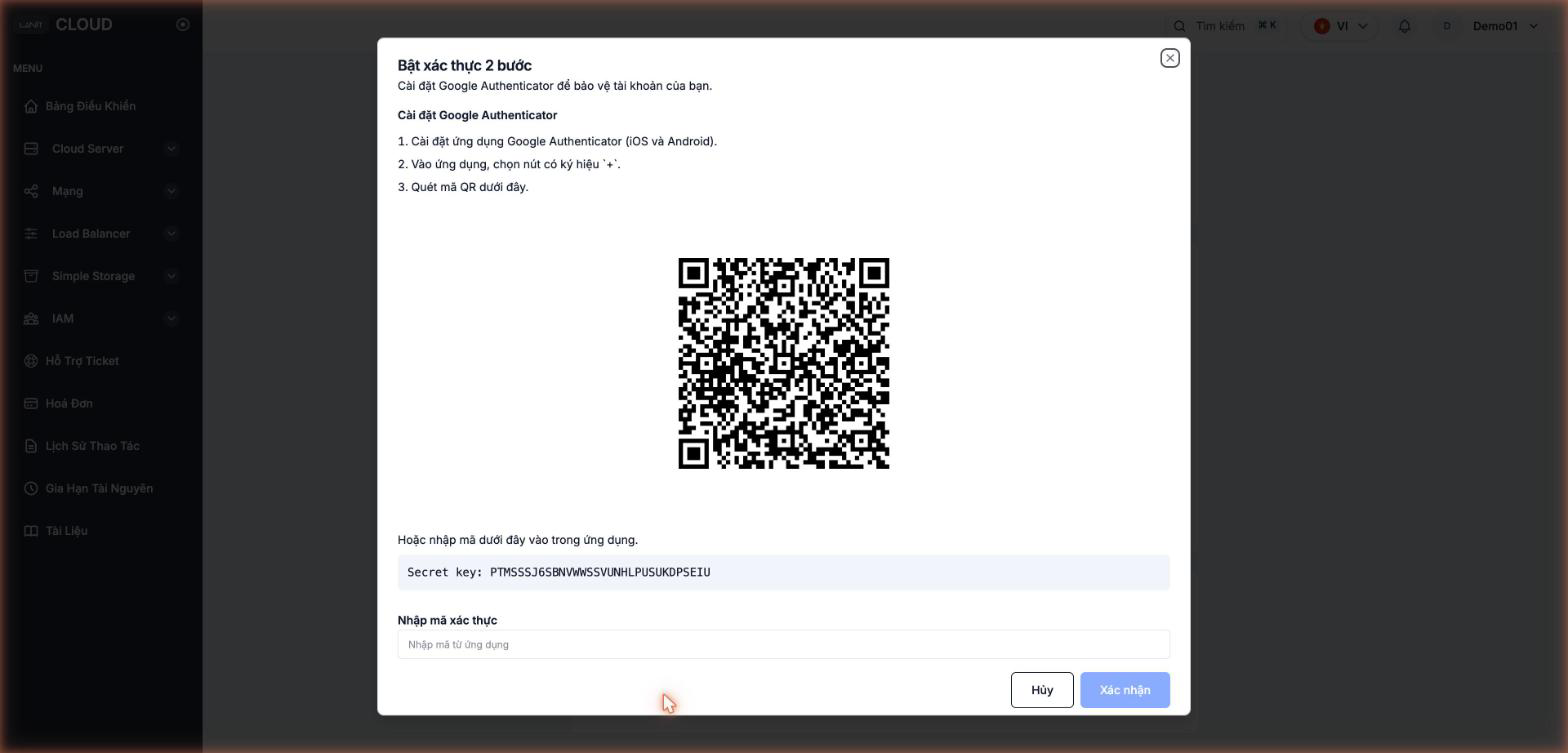Click the support ticket lifebuoy icon
Screen dimensions: 1568x753
(x=31, y=361)
